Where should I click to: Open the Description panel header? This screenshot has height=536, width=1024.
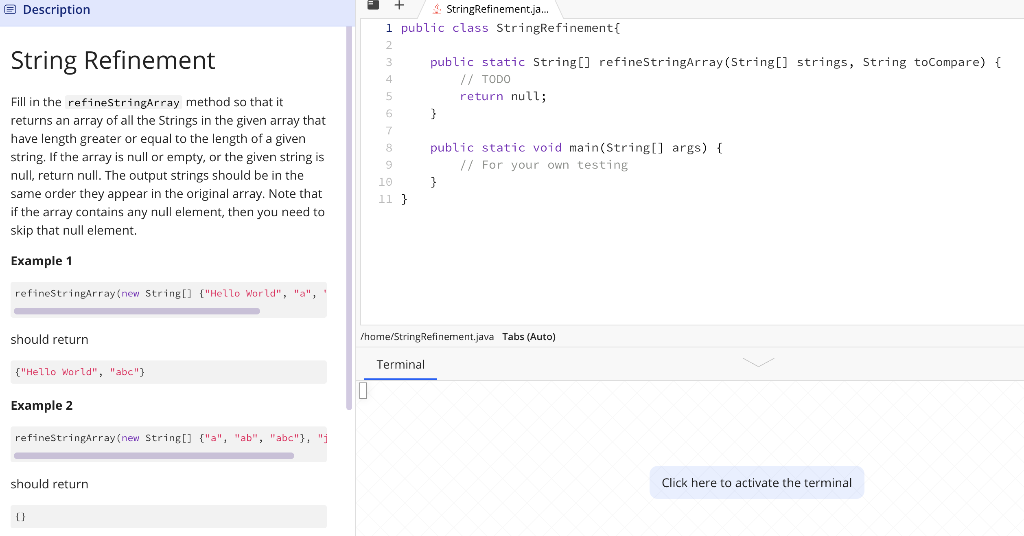(x=177, y=10)
